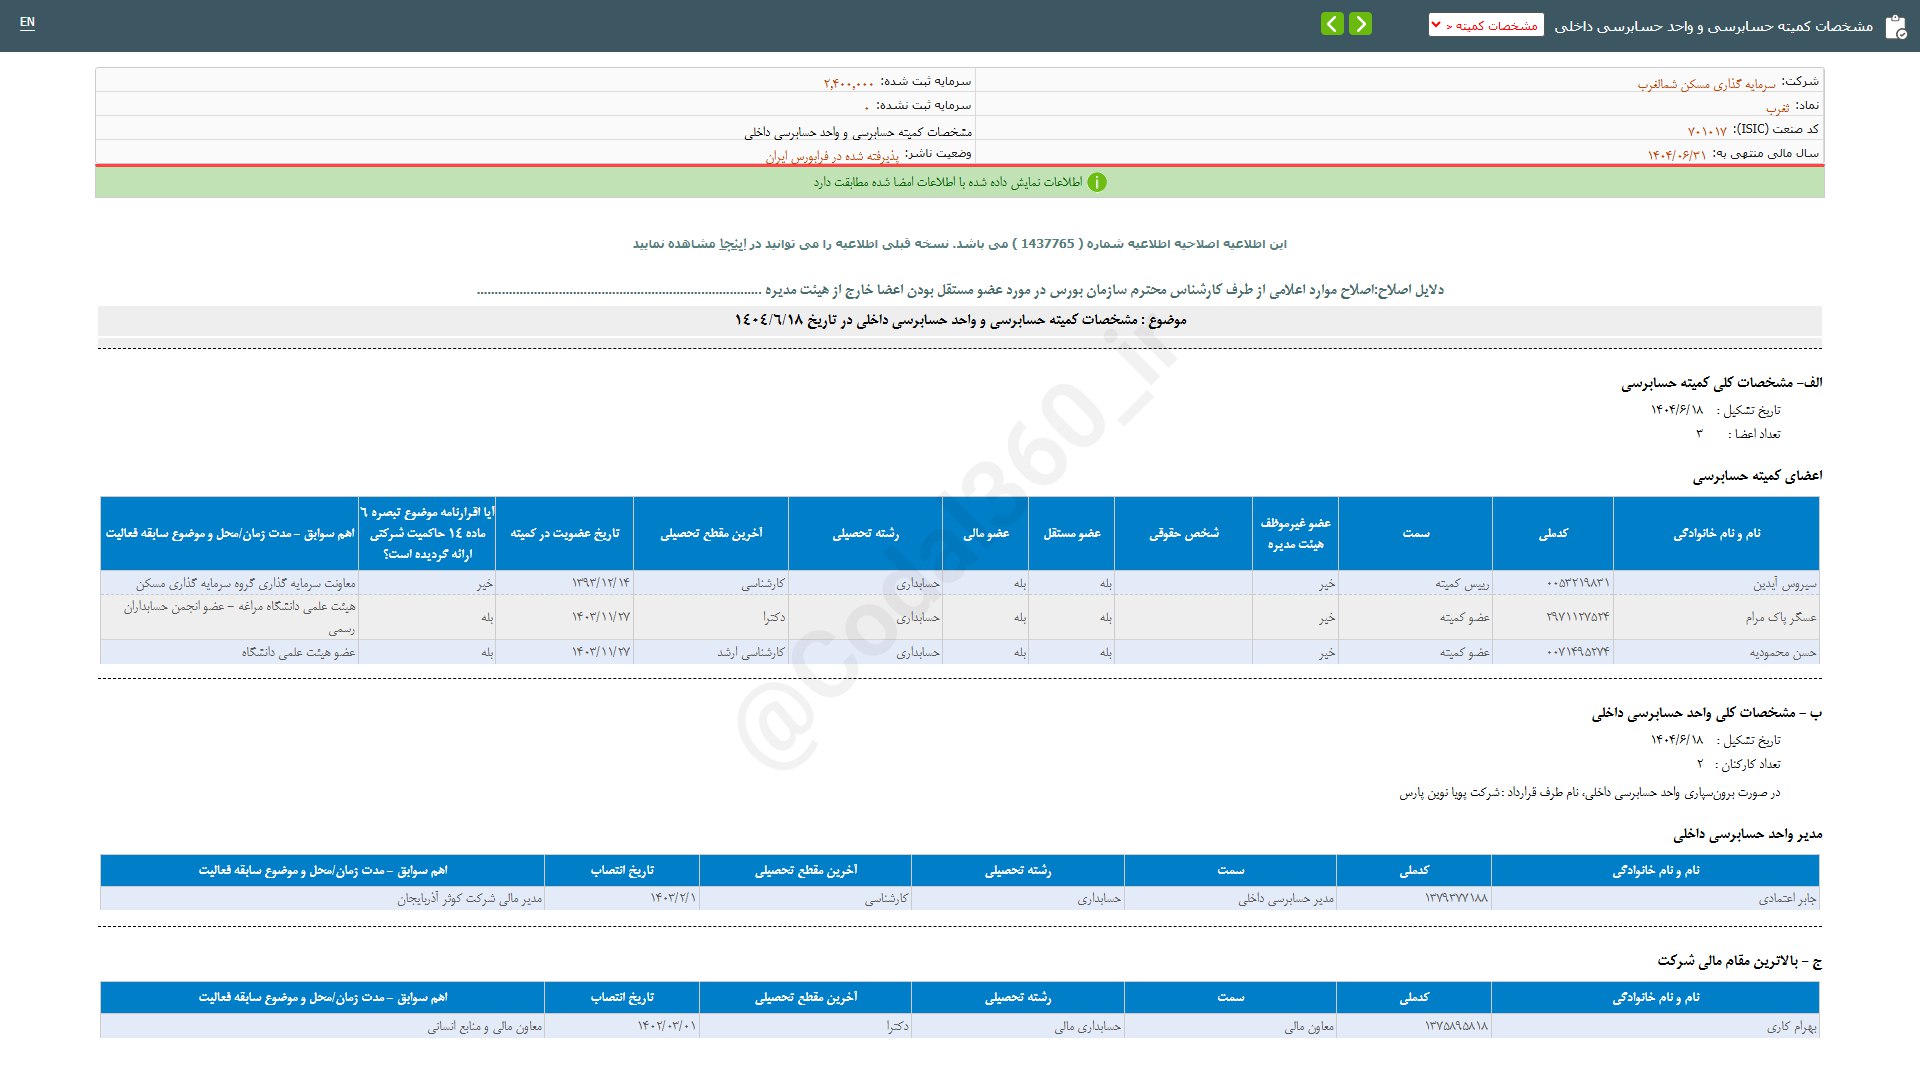Click the industry code 701017 value
The height and width of the screenshot is (1080, 1920).
1707,131
